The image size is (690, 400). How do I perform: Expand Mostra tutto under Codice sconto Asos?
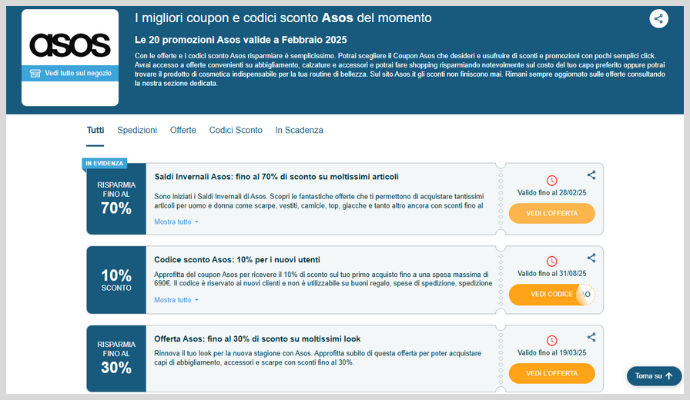[x=176, y=300]
